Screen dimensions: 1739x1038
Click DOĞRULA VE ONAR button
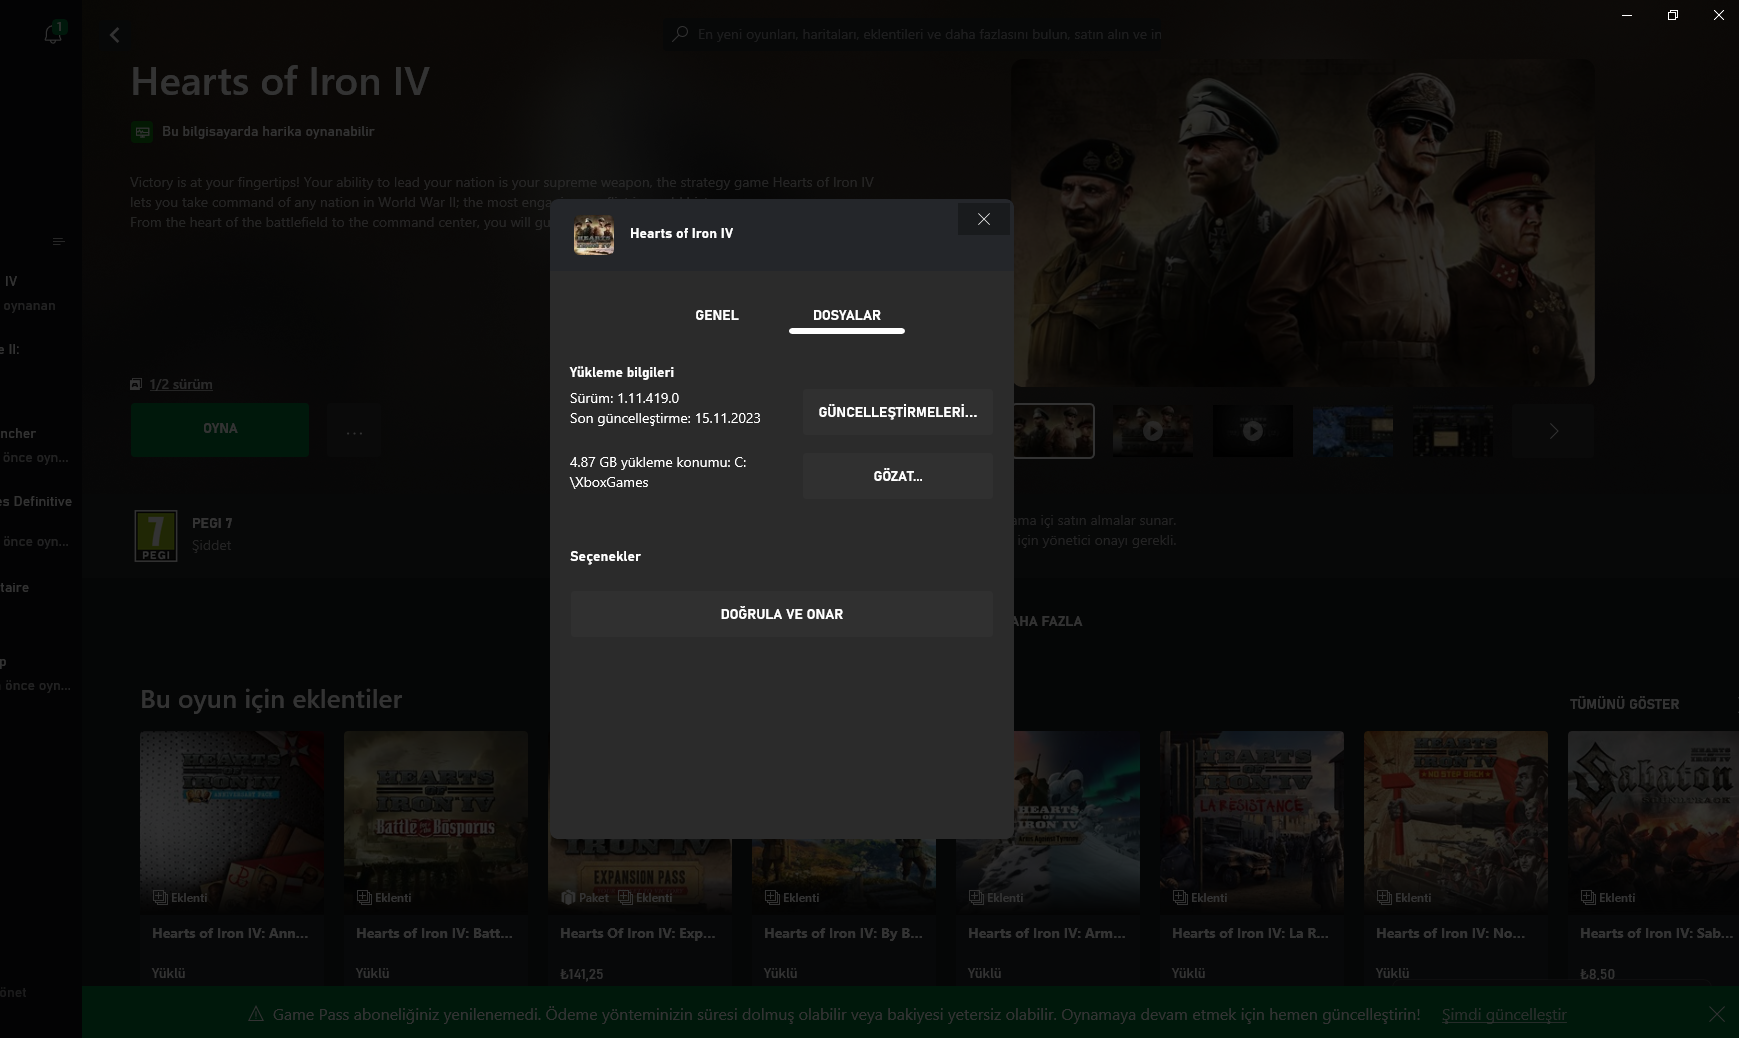tap(781, 614)
